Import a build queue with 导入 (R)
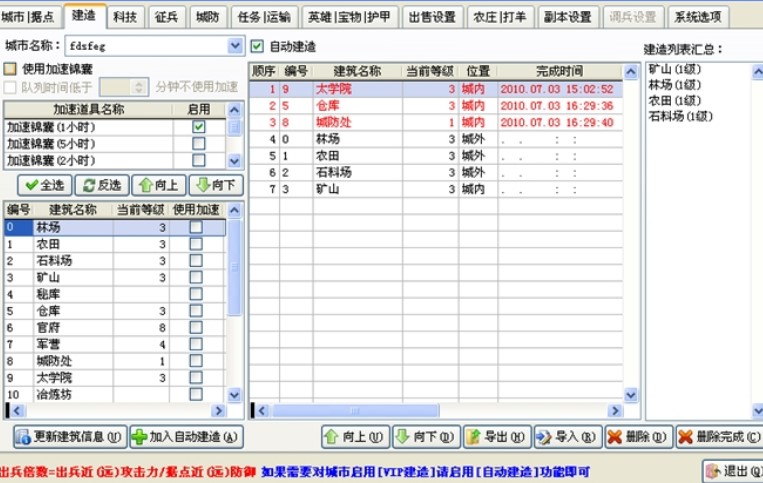This screenshot has width=763, height=483. 568,437
